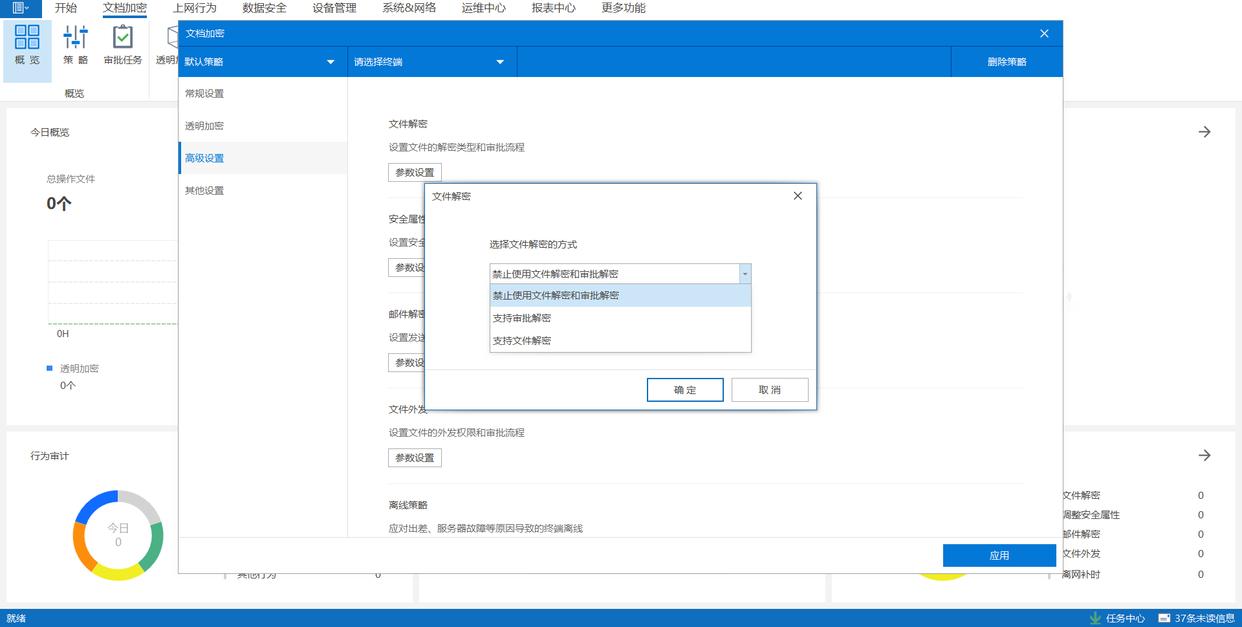Click arrow on lower right statistics card

pos(1205,455)
